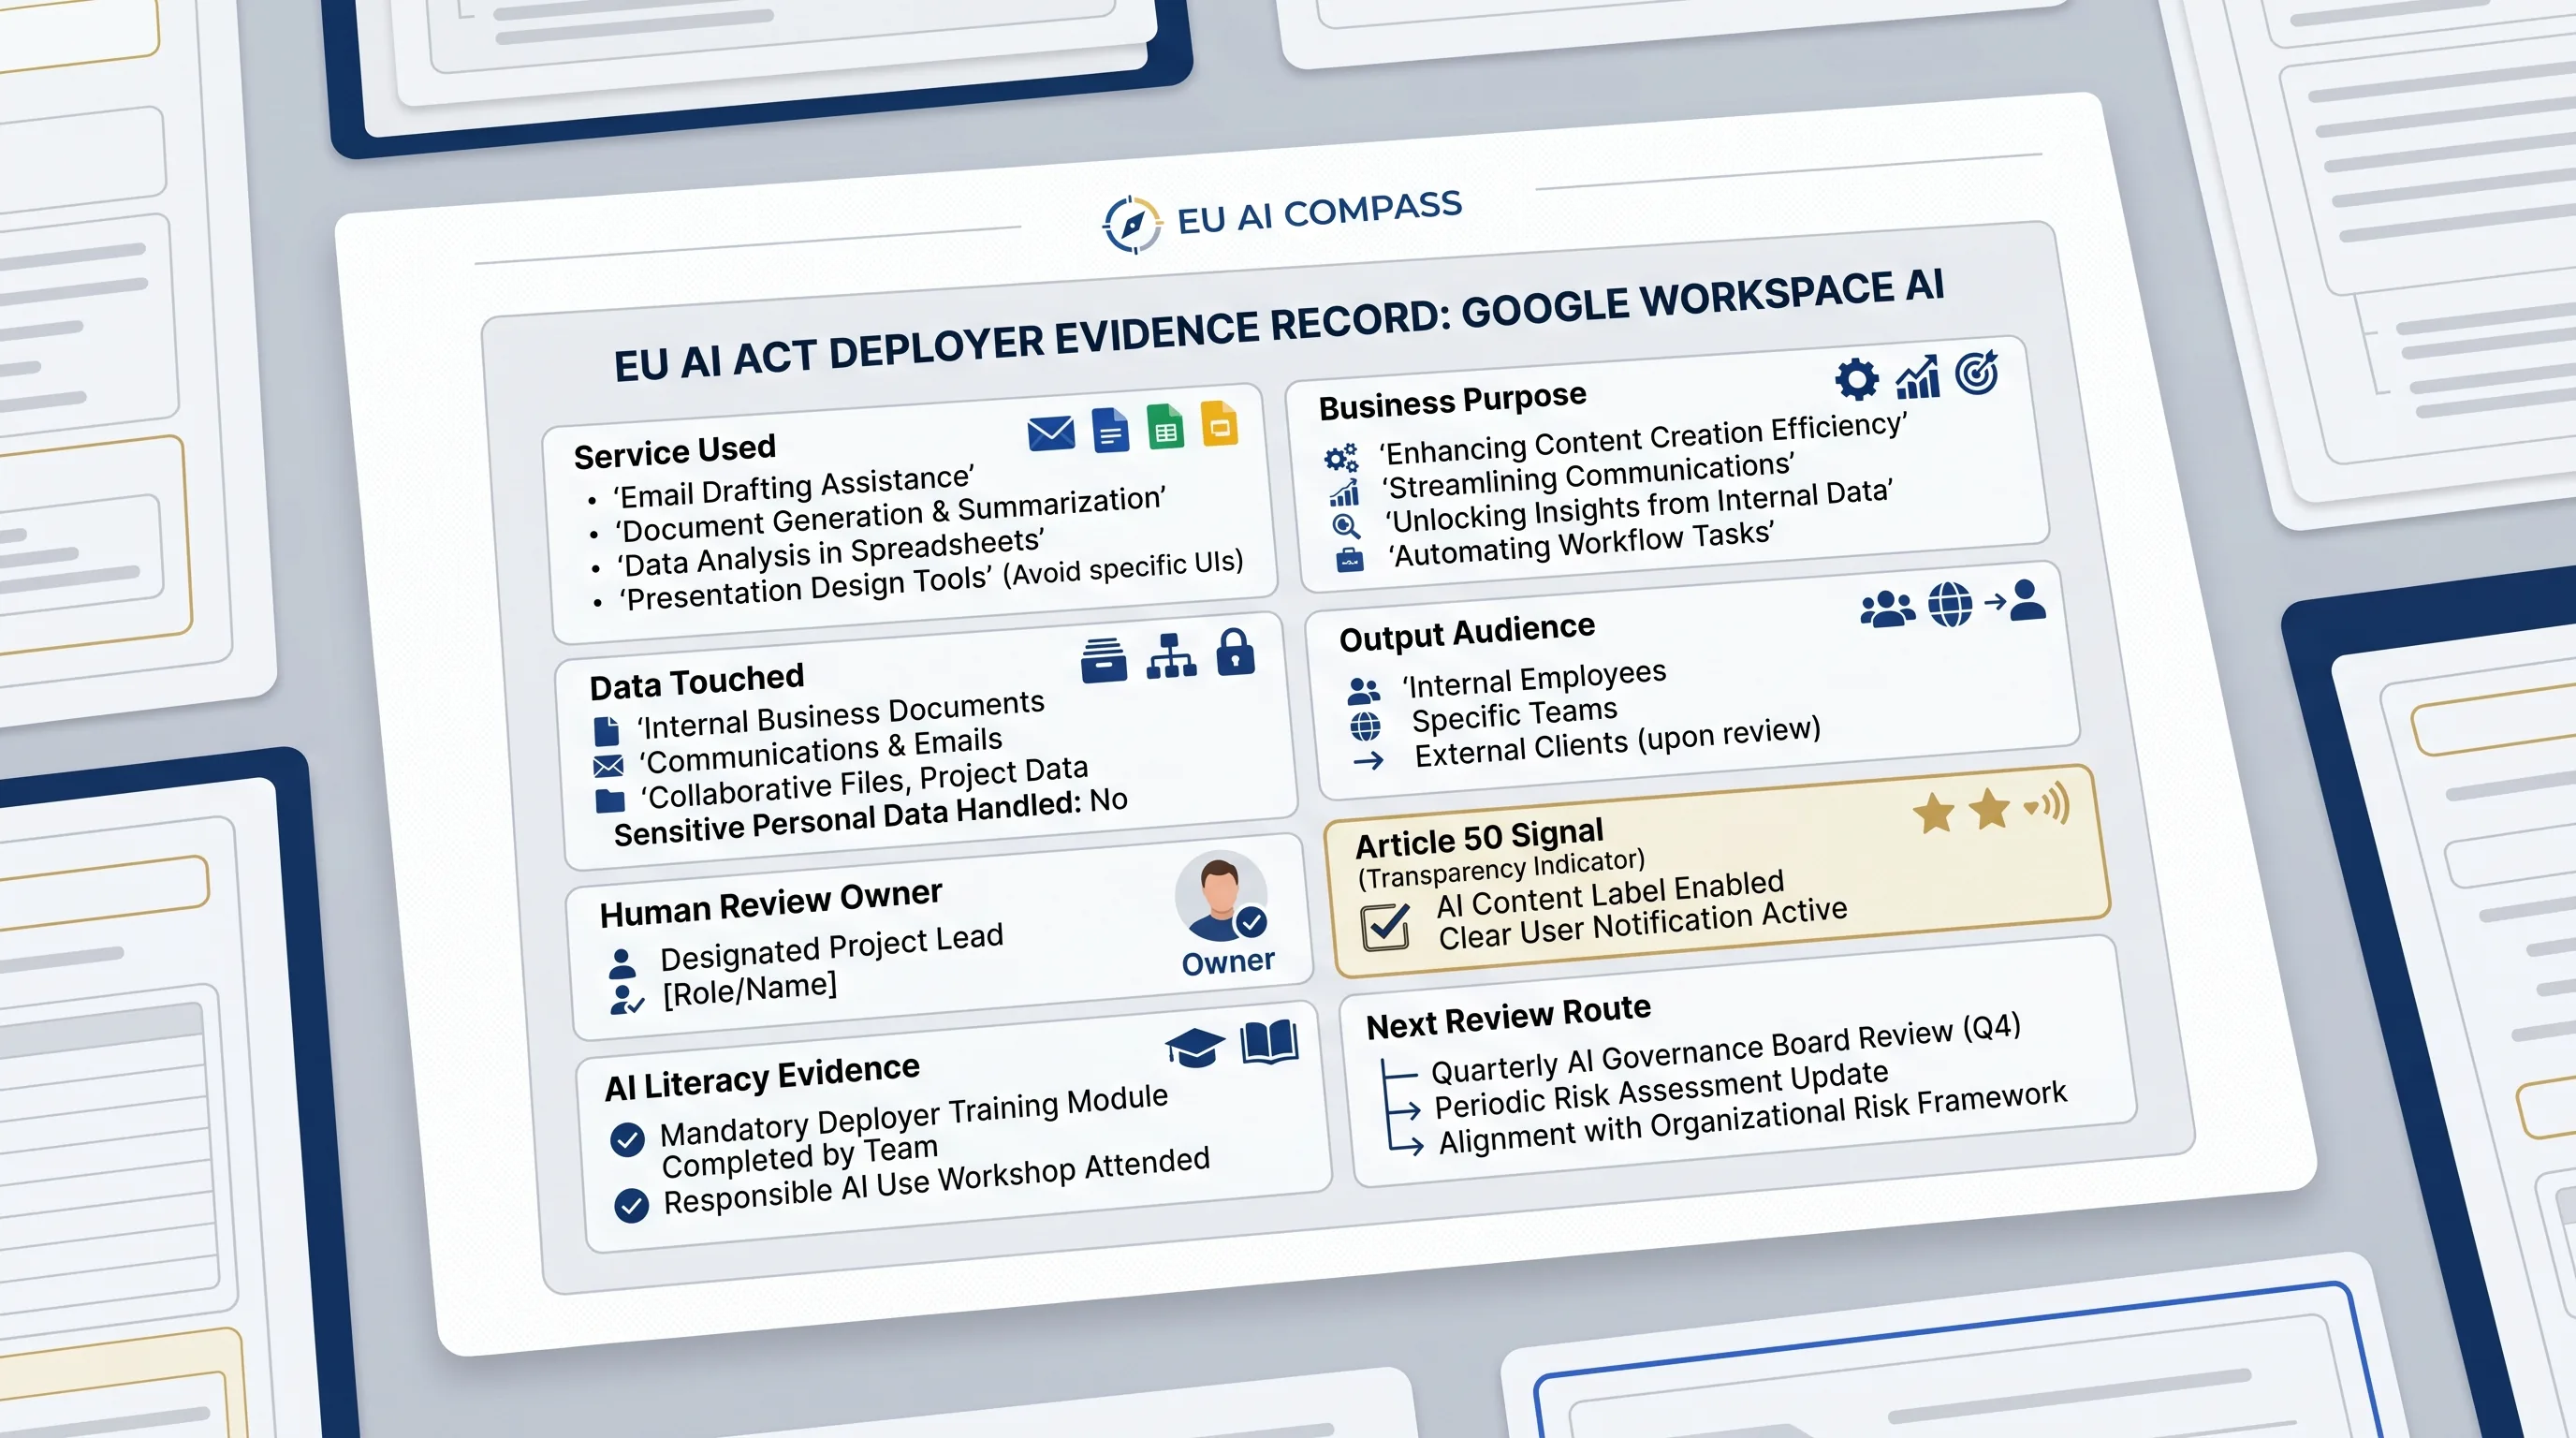Click the target icon in Business Purpose header

click(1977, 373)
